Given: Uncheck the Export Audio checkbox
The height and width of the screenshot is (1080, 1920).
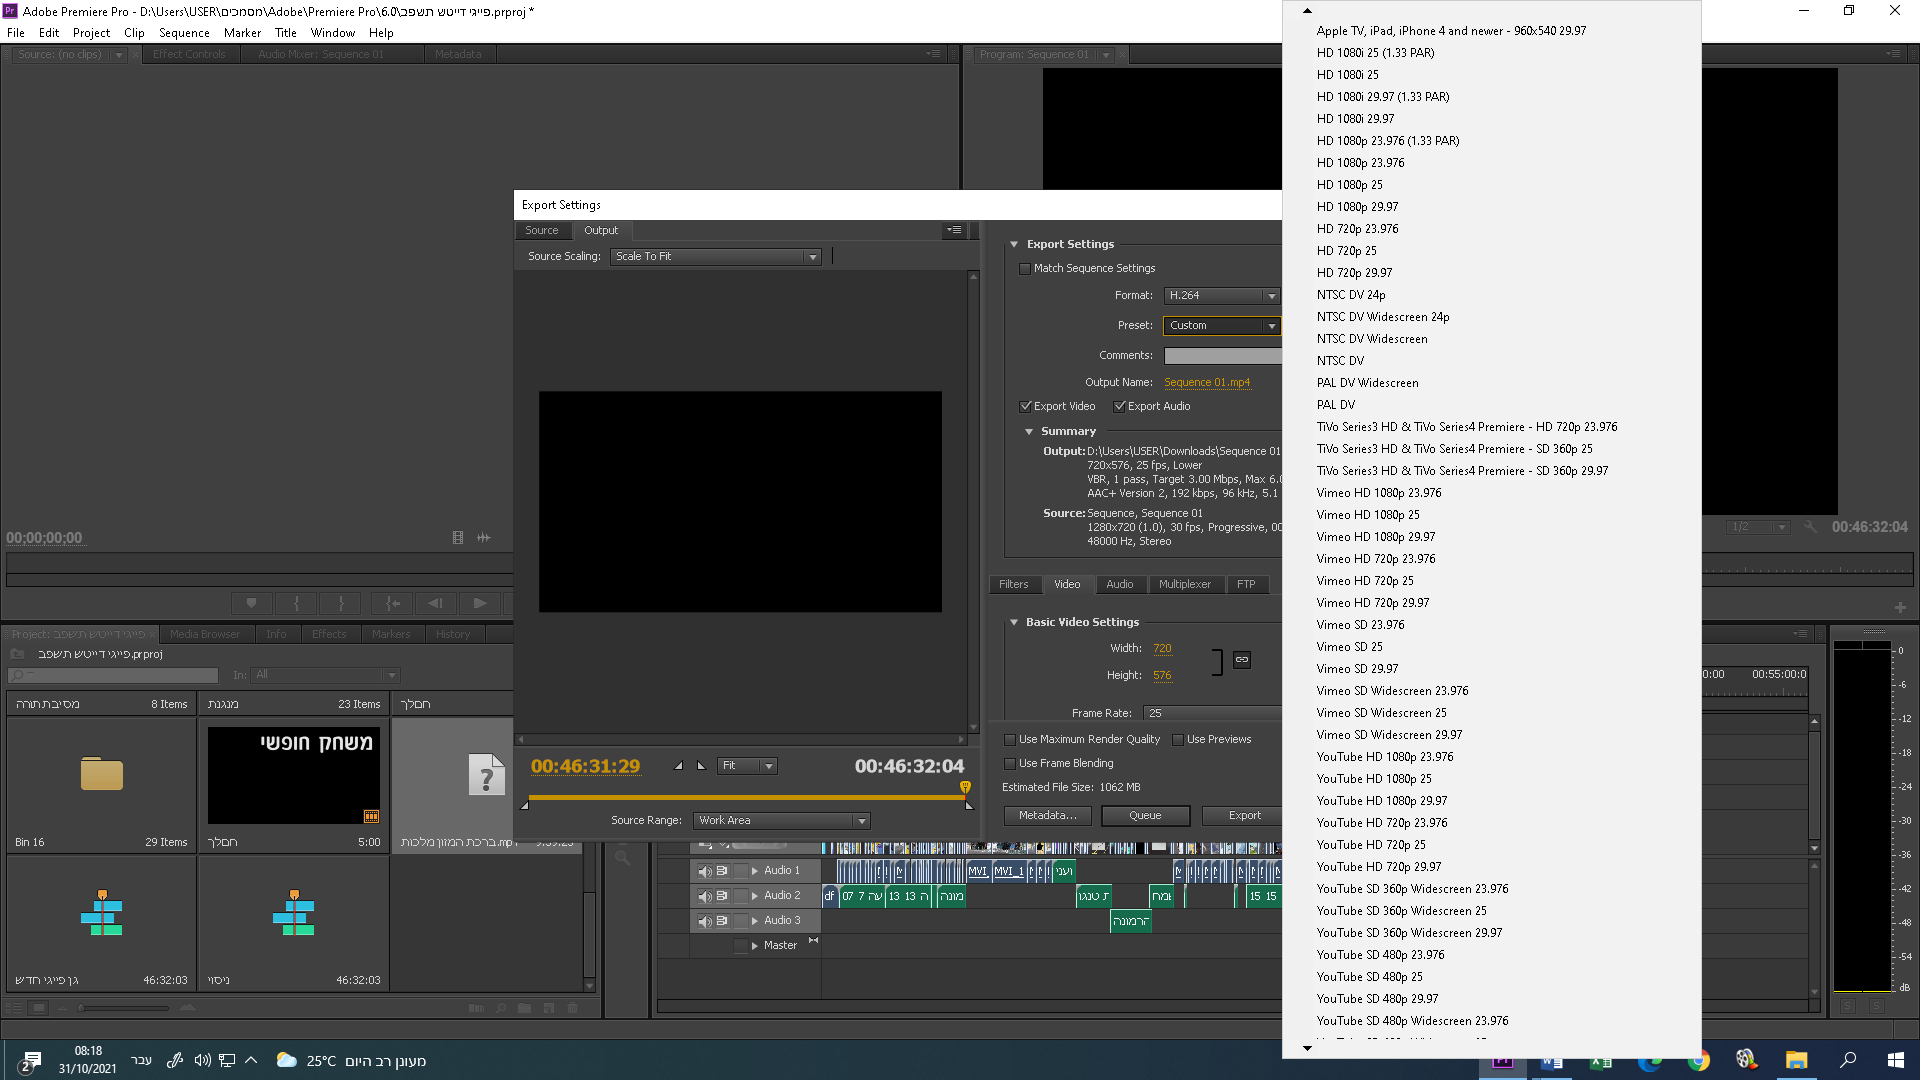Looking at the screenshot, I should point(1120,407).
